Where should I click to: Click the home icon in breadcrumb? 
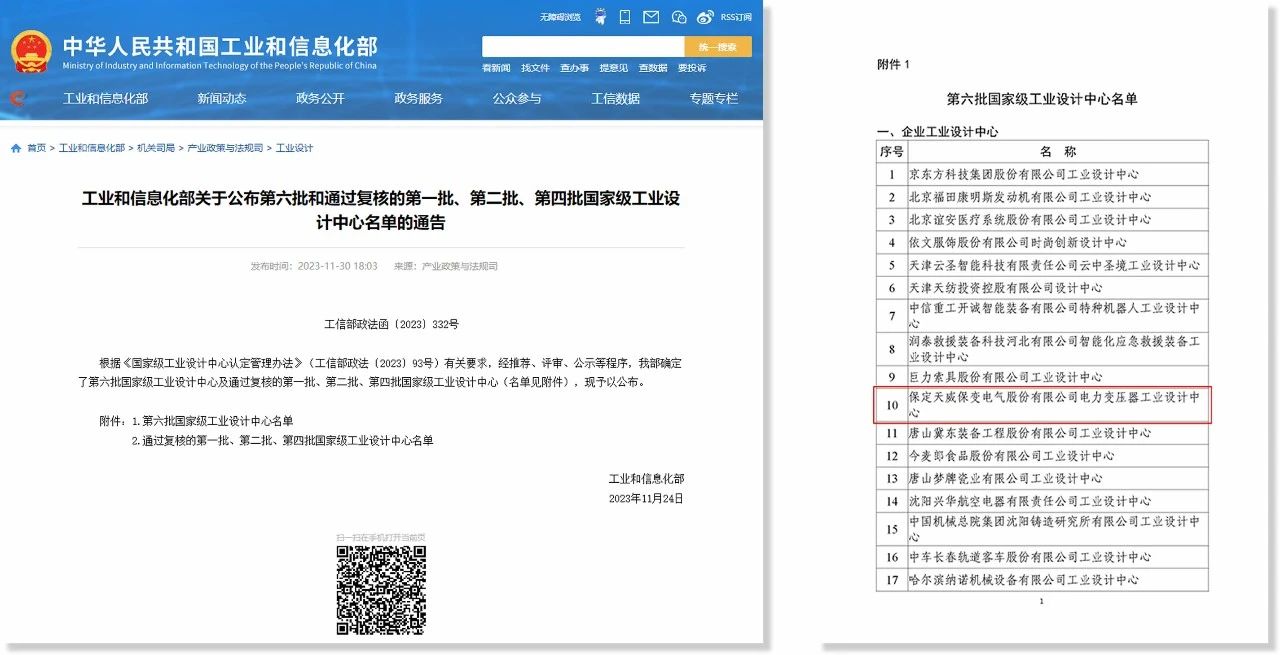point(16,148)
